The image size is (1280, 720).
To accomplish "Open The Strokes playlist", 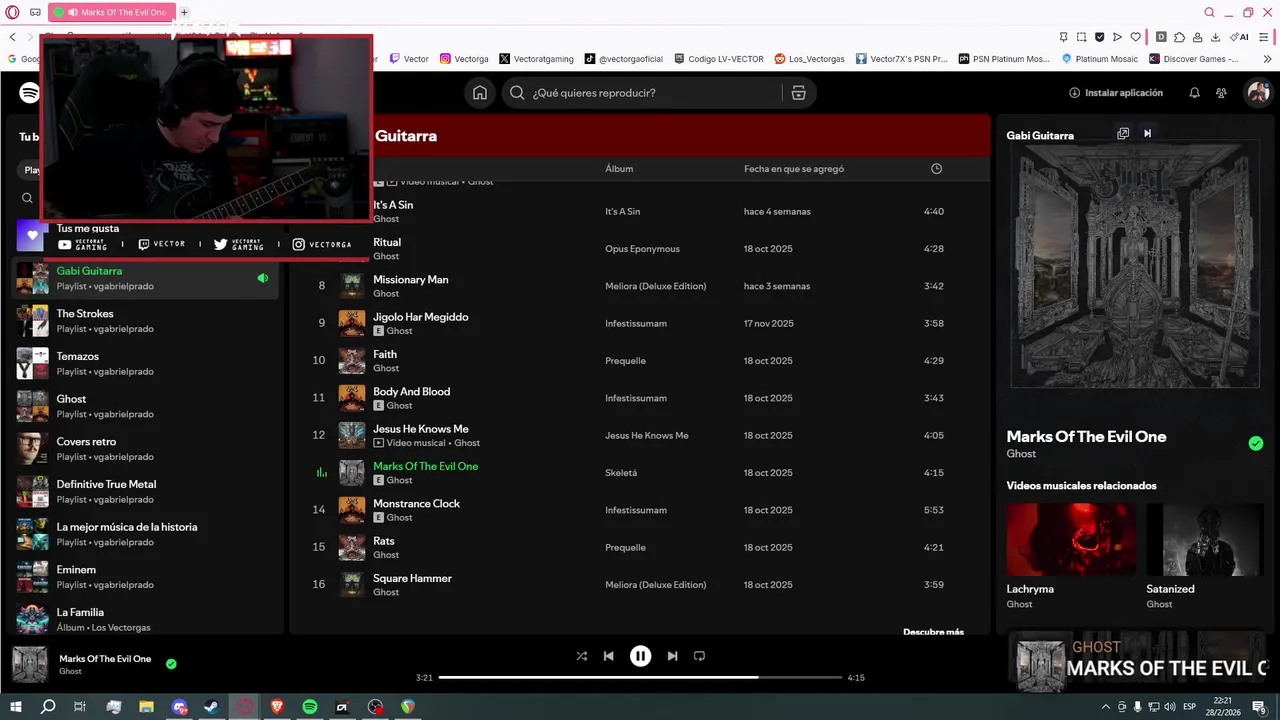I will click(147, 321).
